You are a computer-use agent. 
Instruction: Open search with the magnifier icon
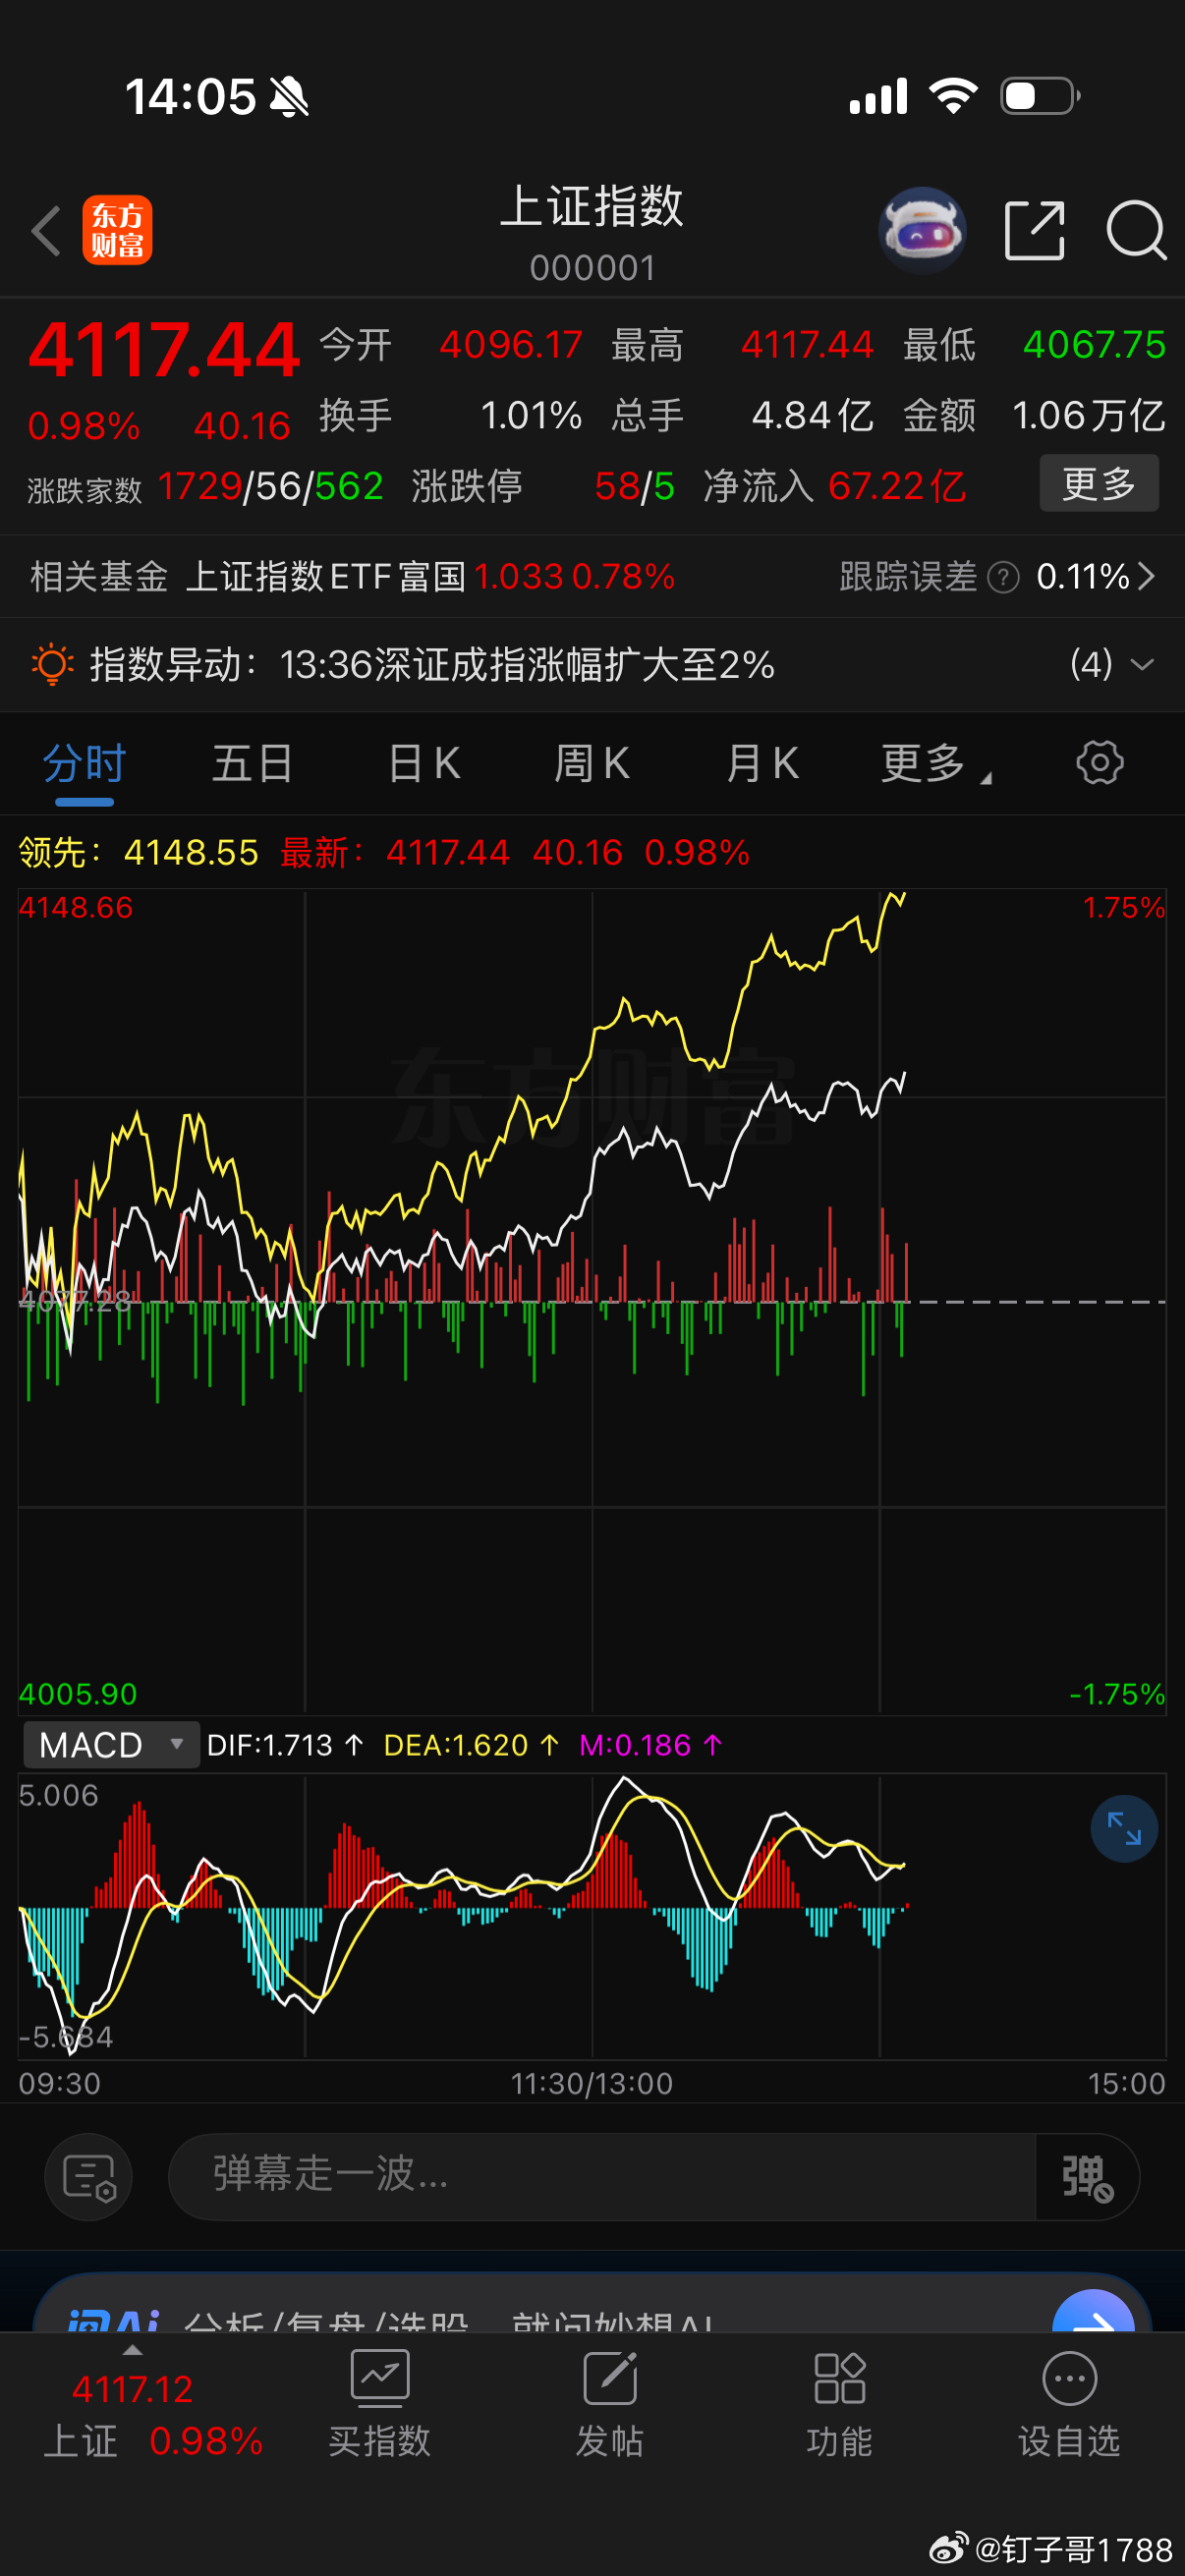[x=1136, y=230]
